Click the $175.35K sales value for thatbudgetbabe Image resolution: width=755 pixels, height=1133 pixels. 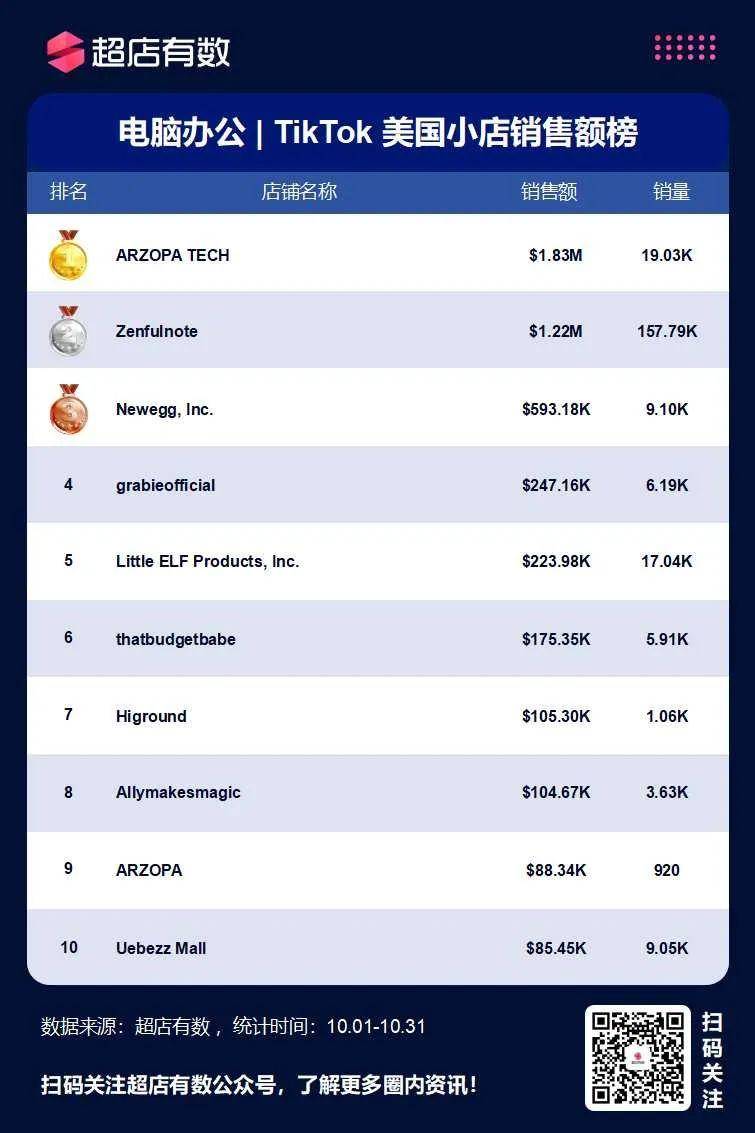556,639
